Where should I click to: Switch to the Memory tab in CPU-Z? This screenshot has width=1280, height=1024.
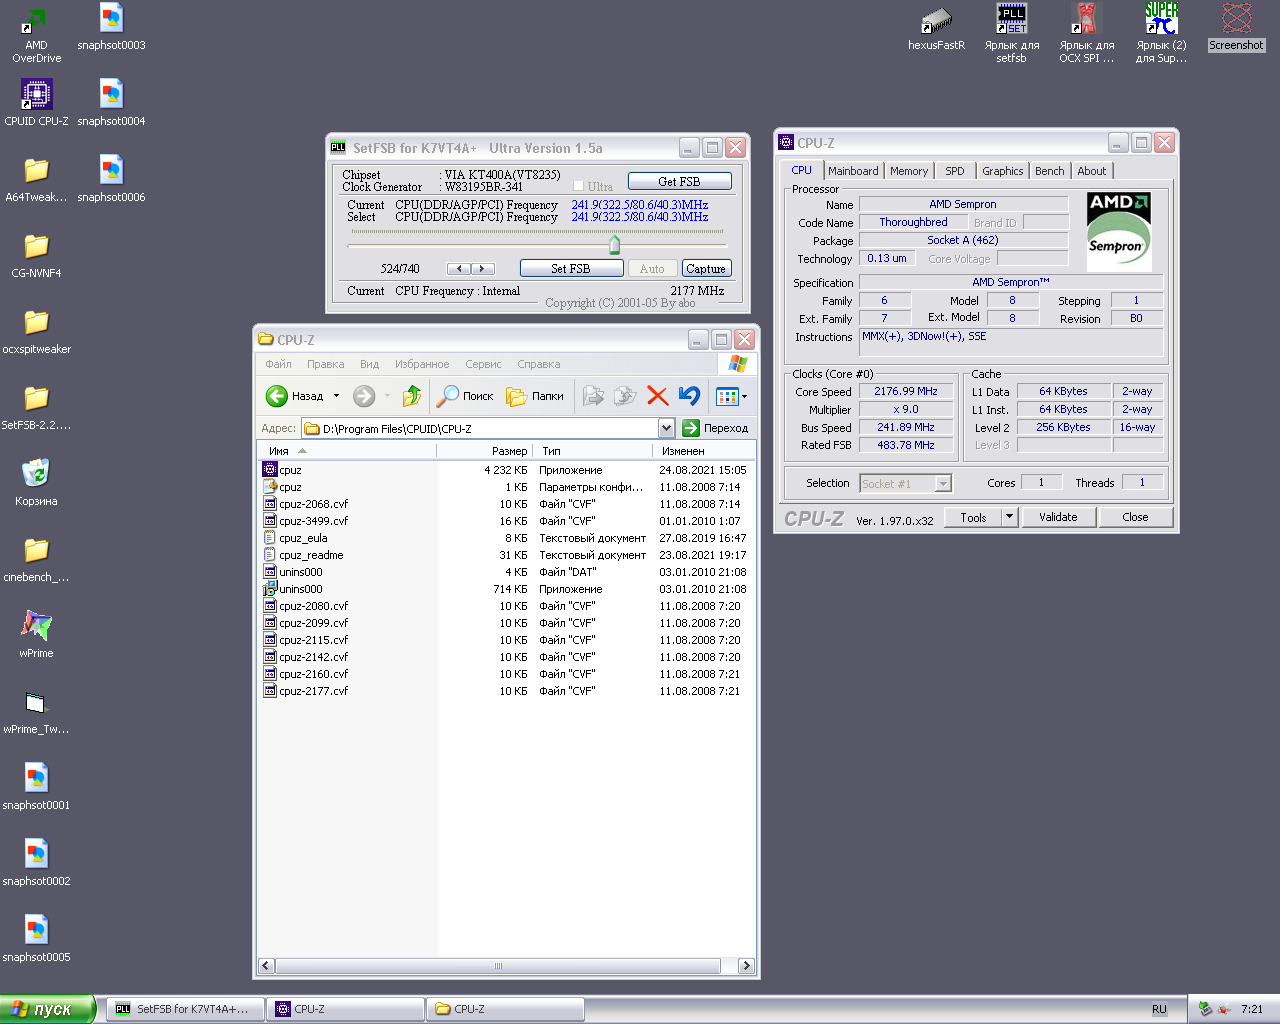coord(909,171)
